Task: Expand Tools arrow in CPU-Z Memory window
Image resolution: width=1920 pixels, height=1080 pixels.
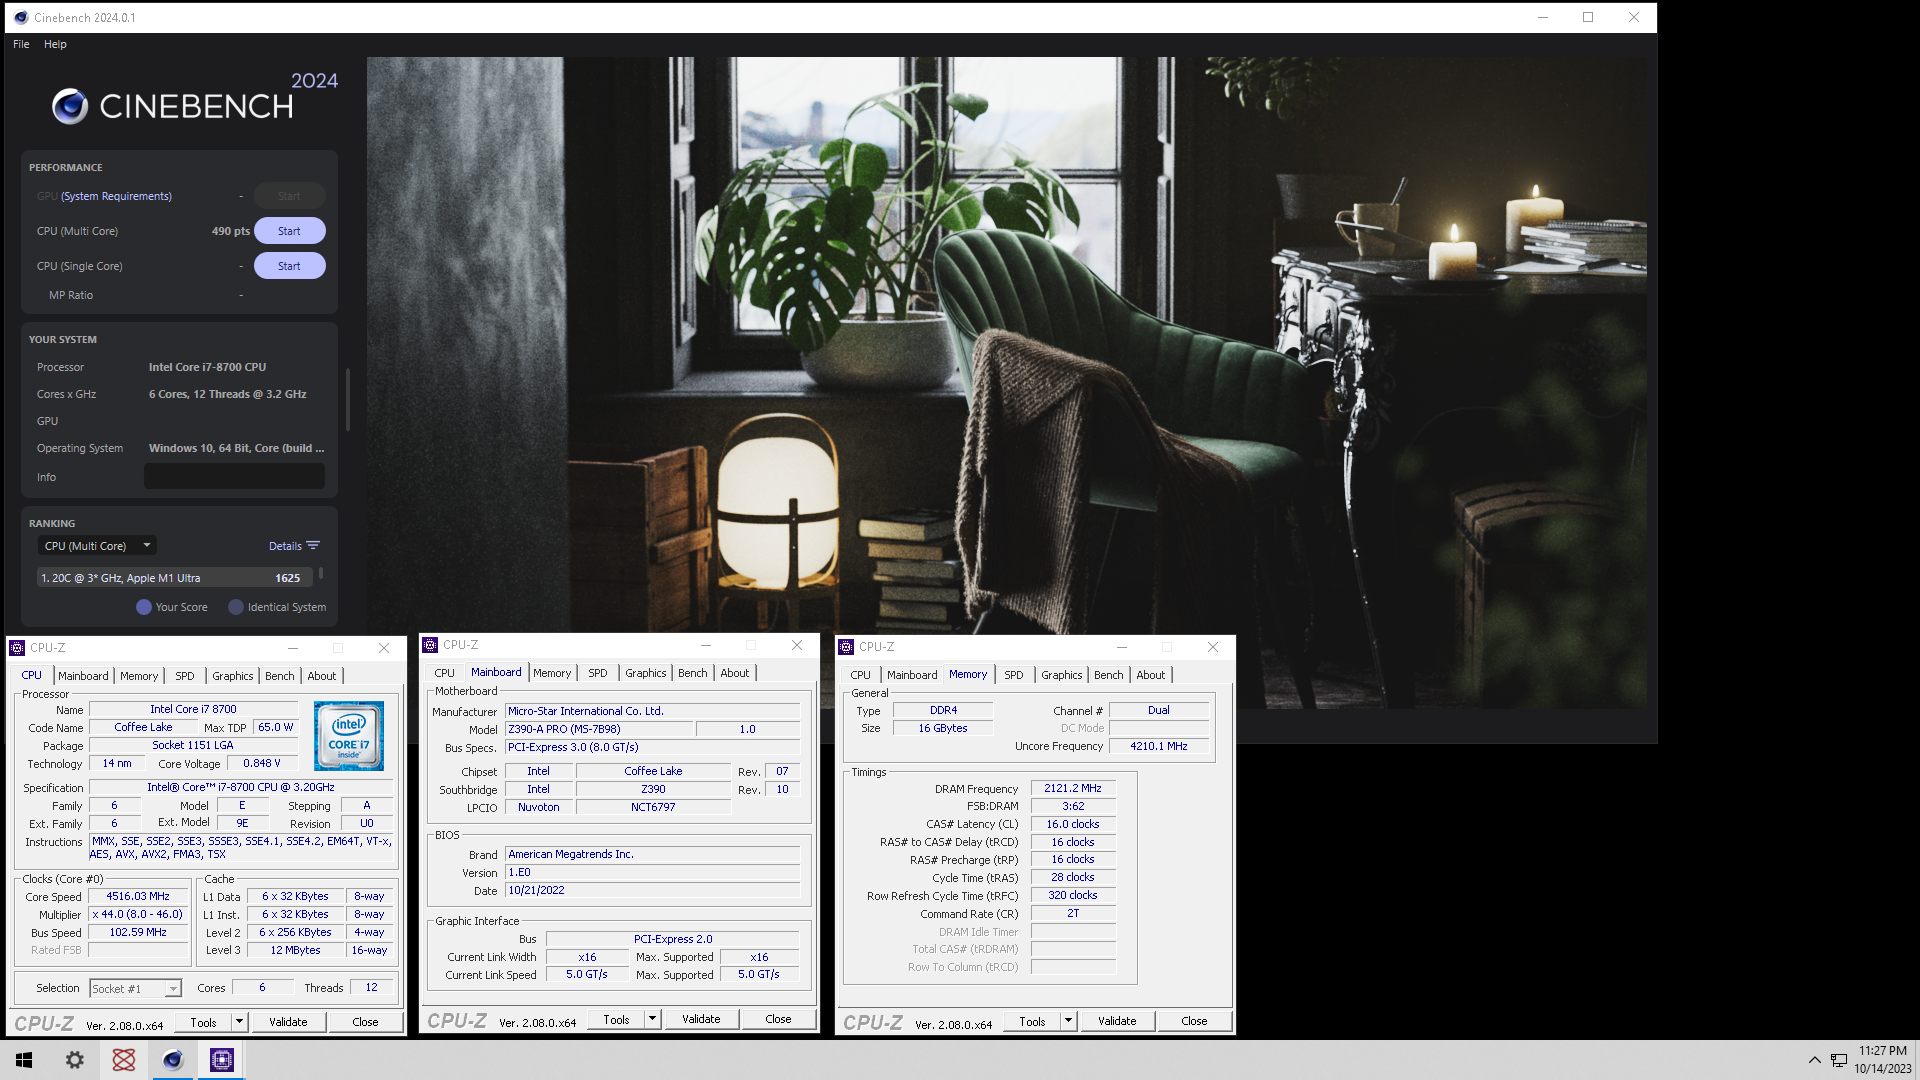Action: point(1068,1021)
